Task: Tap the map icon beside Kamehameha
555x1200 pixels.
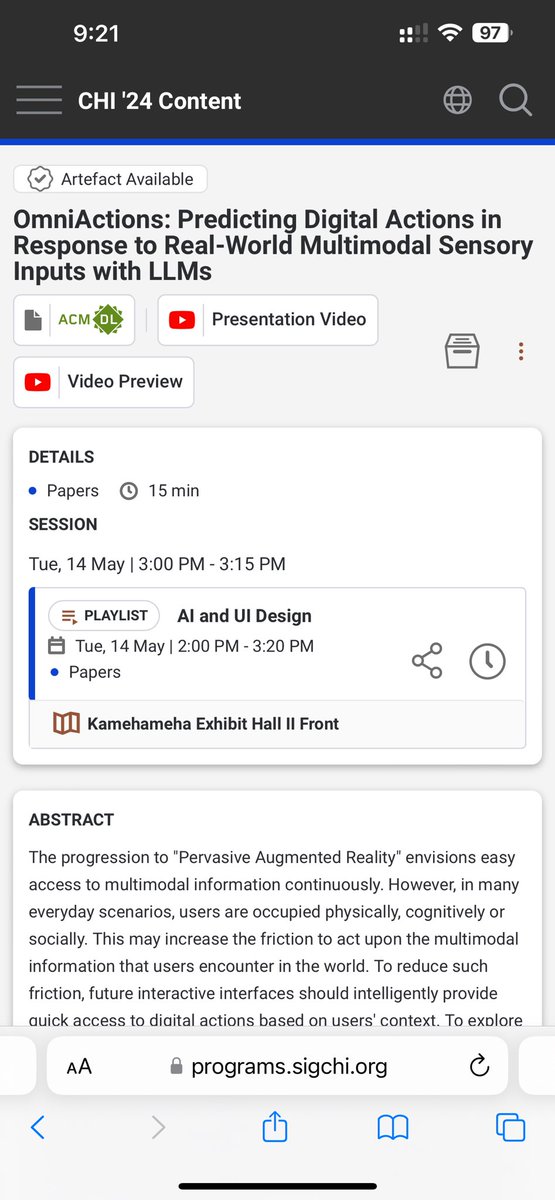Action: click(66, 723)
